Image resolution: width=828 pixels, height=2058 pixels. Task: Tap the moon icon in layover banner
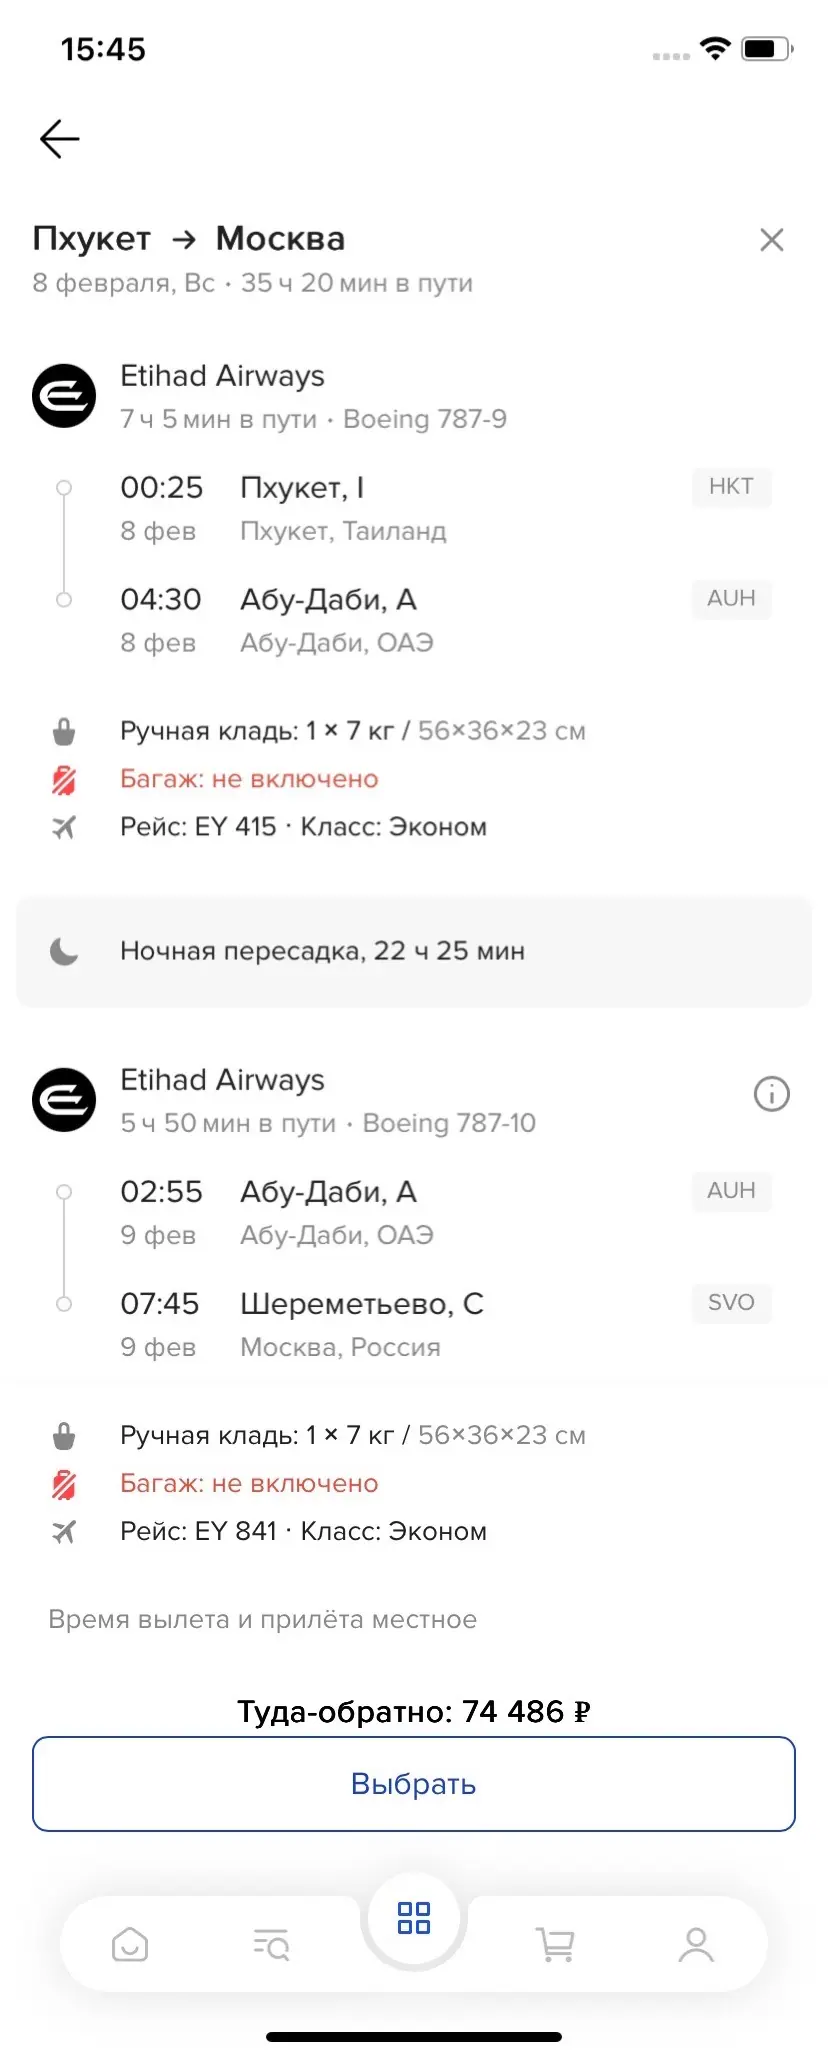tap(64, 951)
